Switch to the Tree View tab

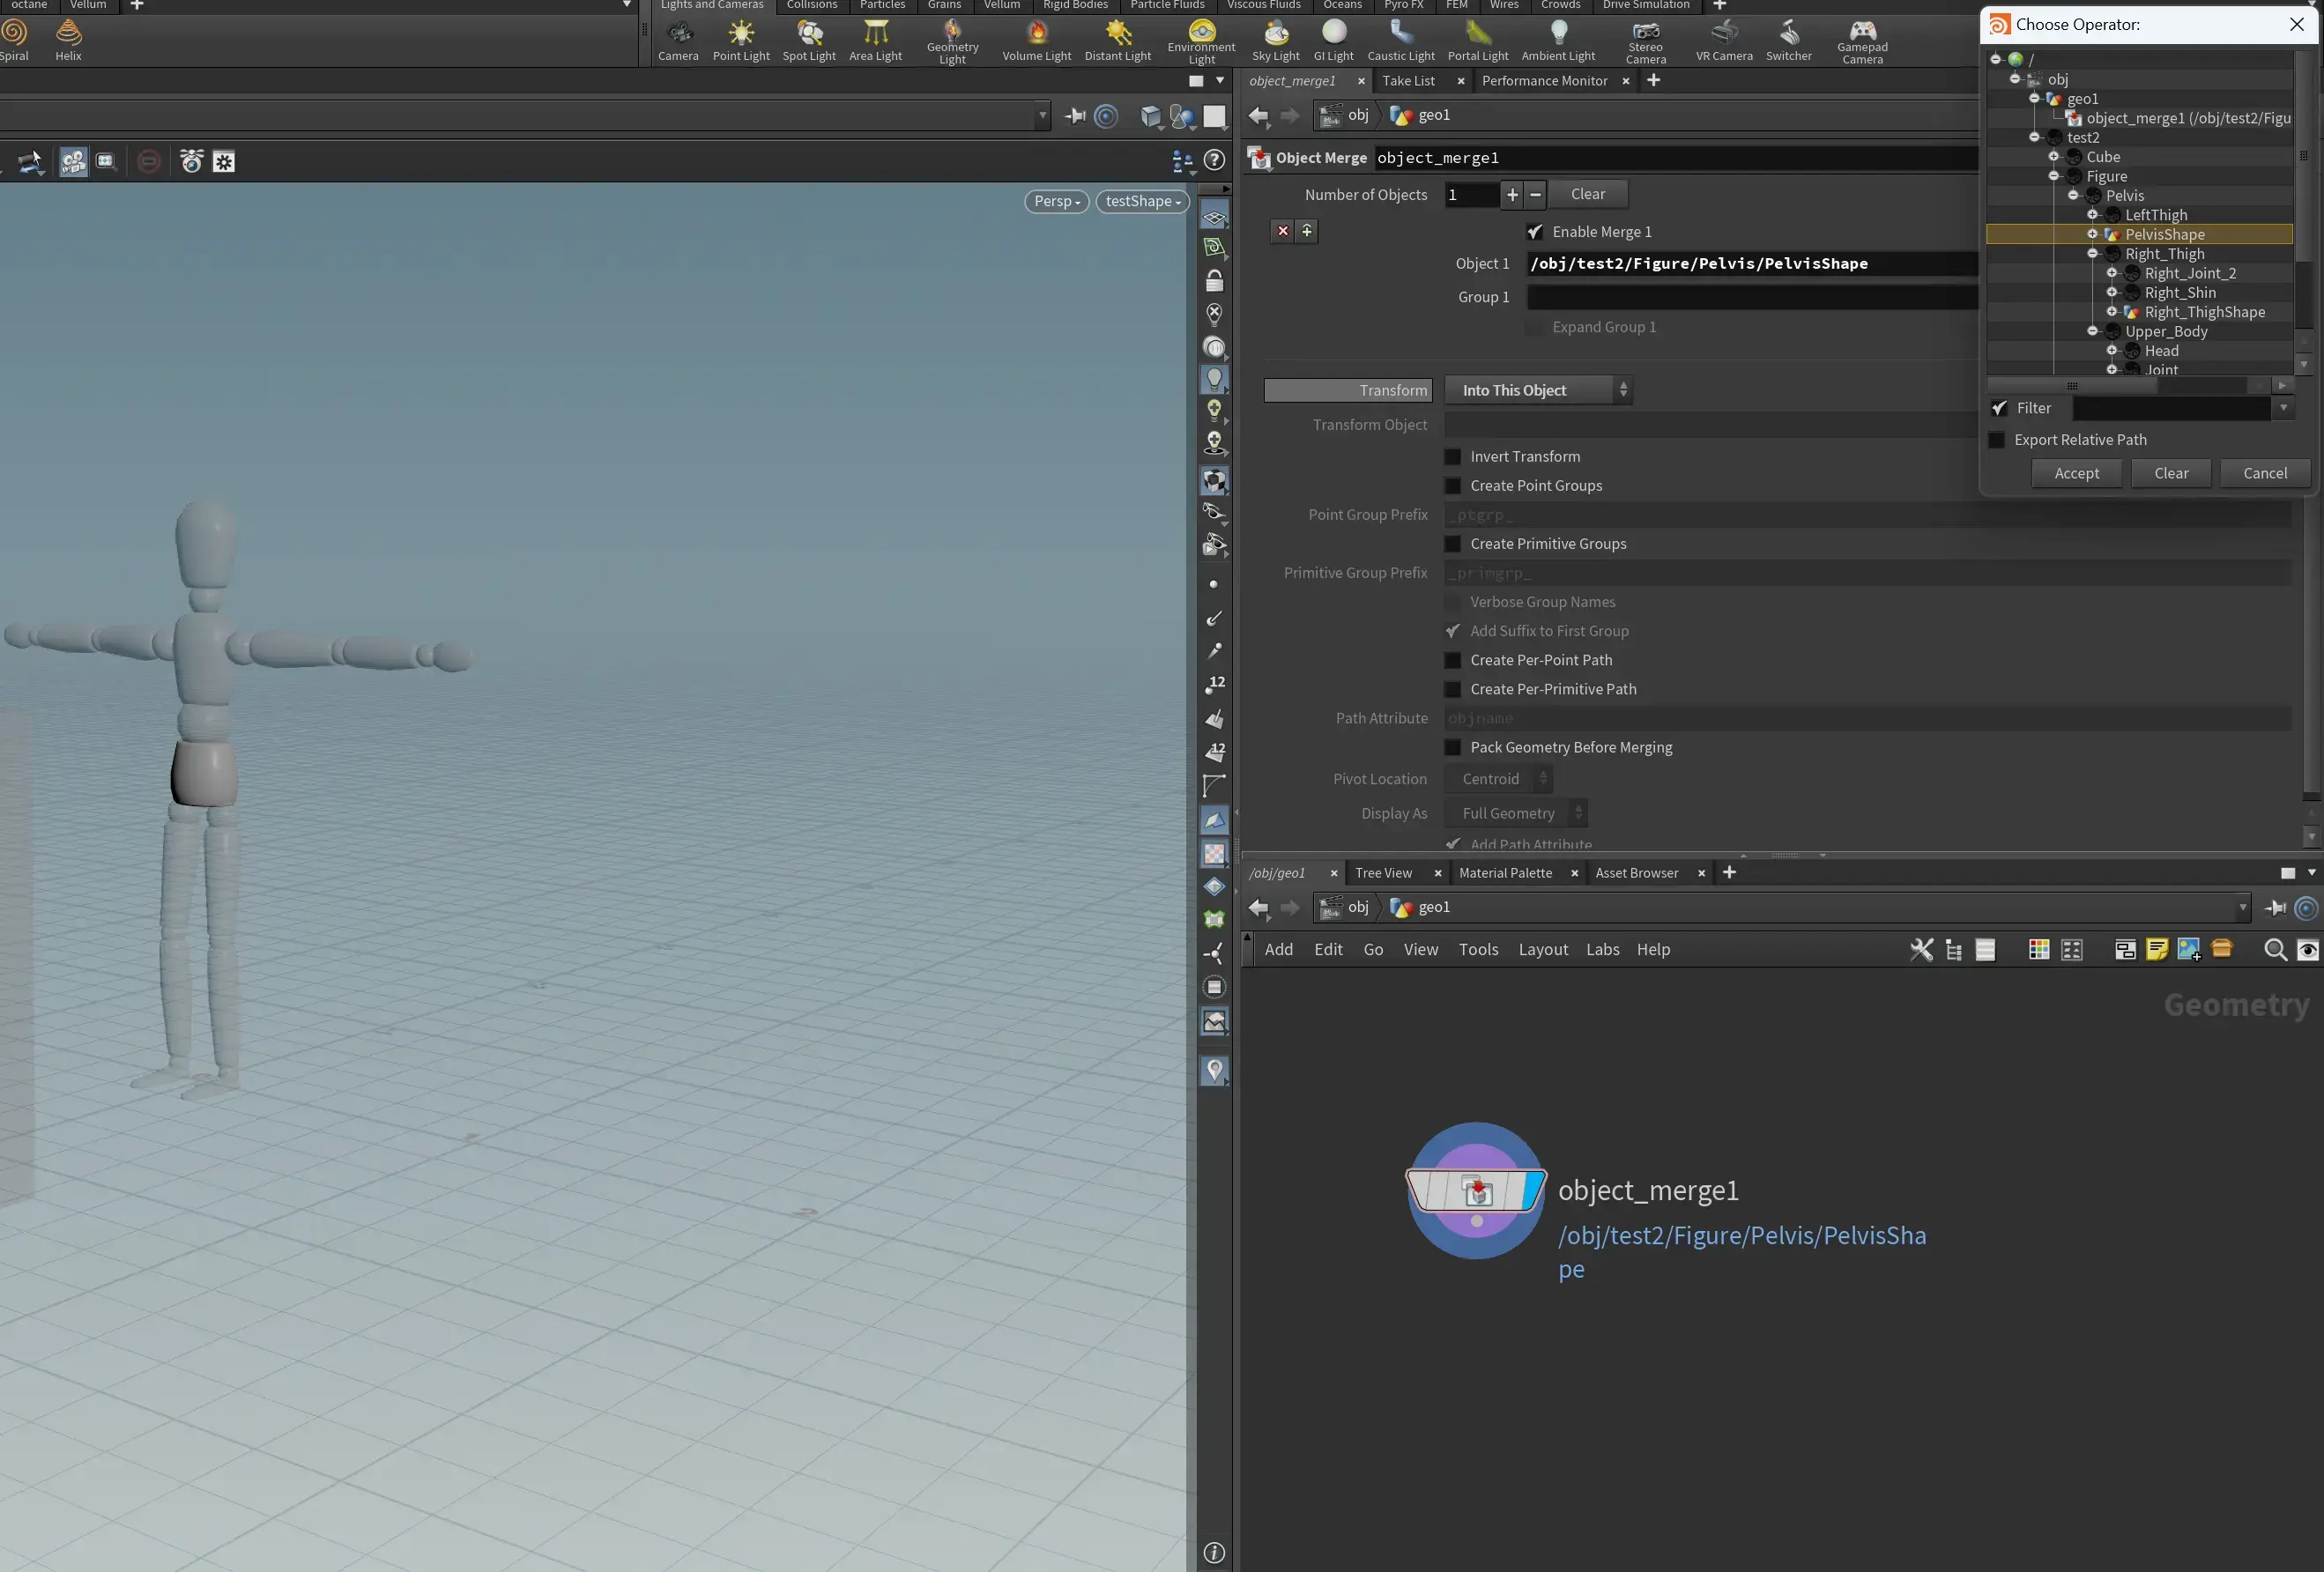(1383, 873)
